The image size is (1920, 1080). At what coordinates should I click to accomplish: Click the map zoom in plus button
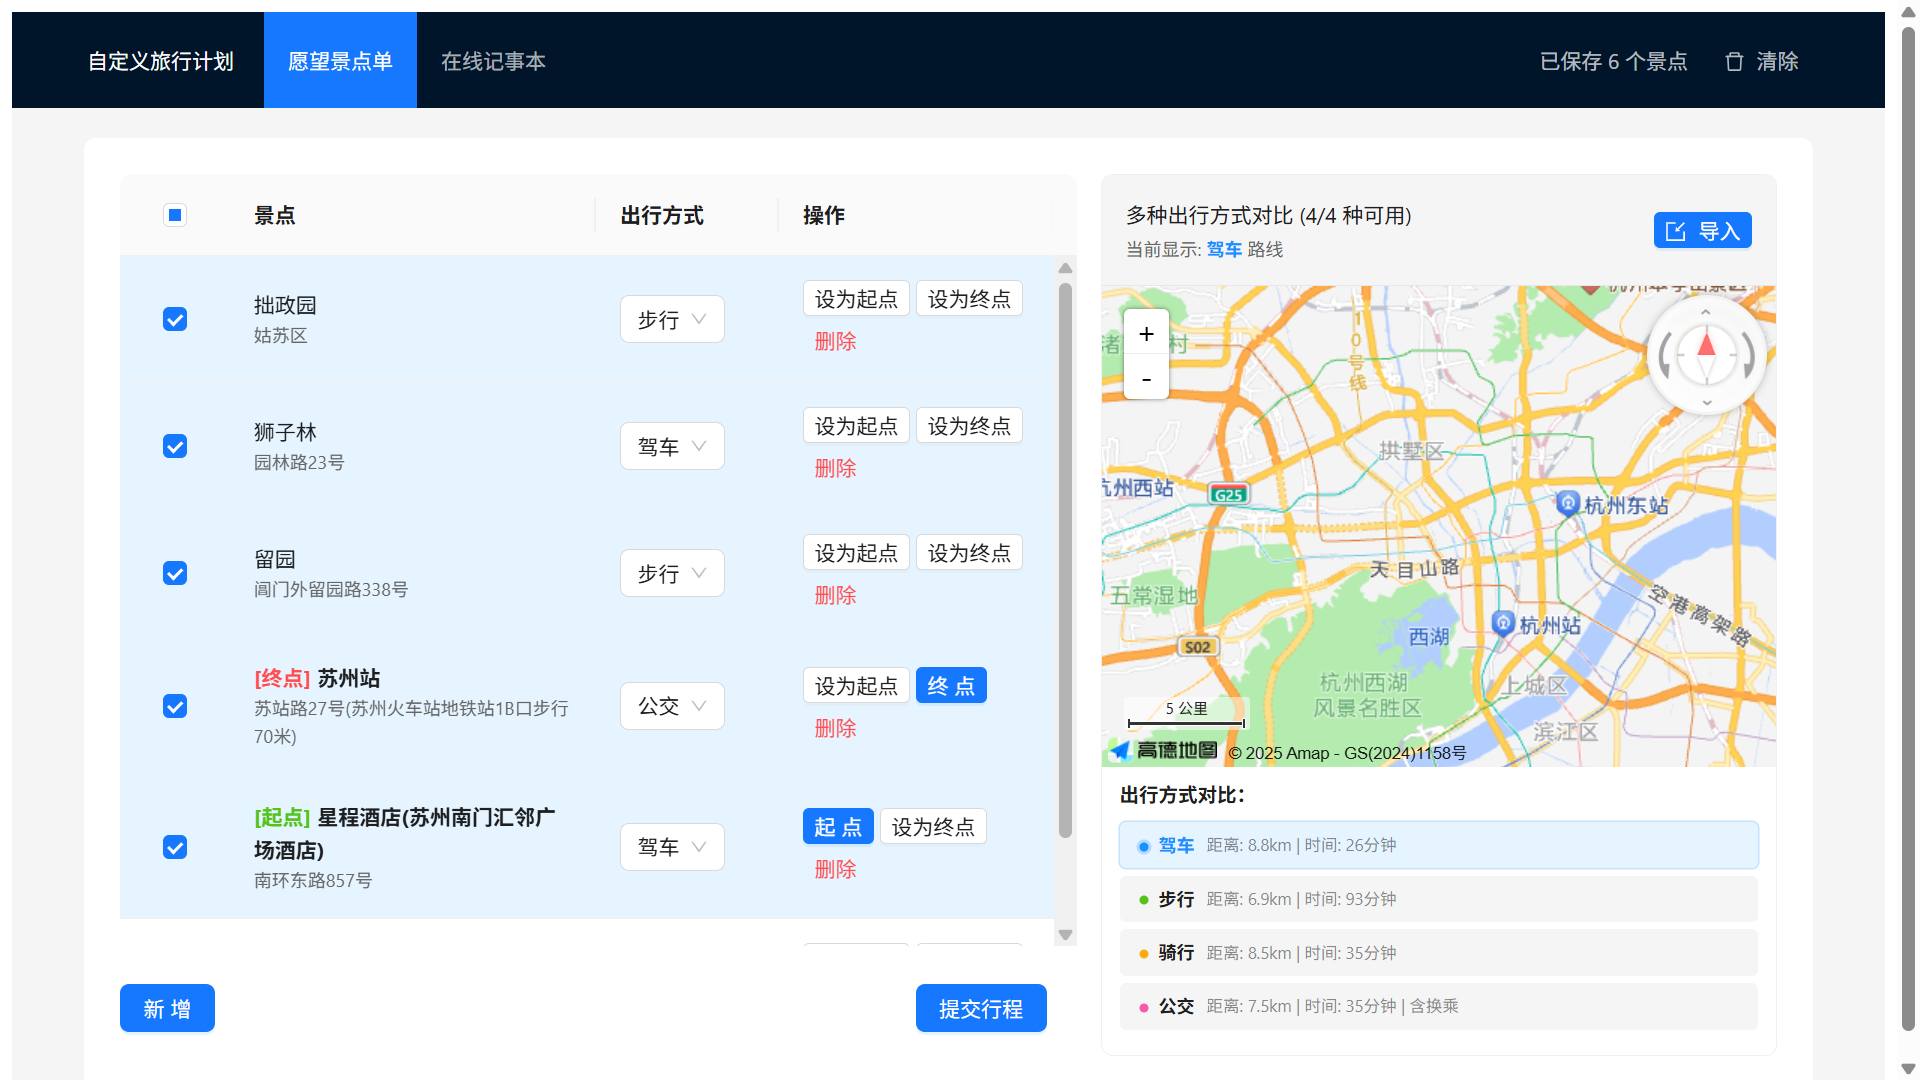(x=1146, y=333)
